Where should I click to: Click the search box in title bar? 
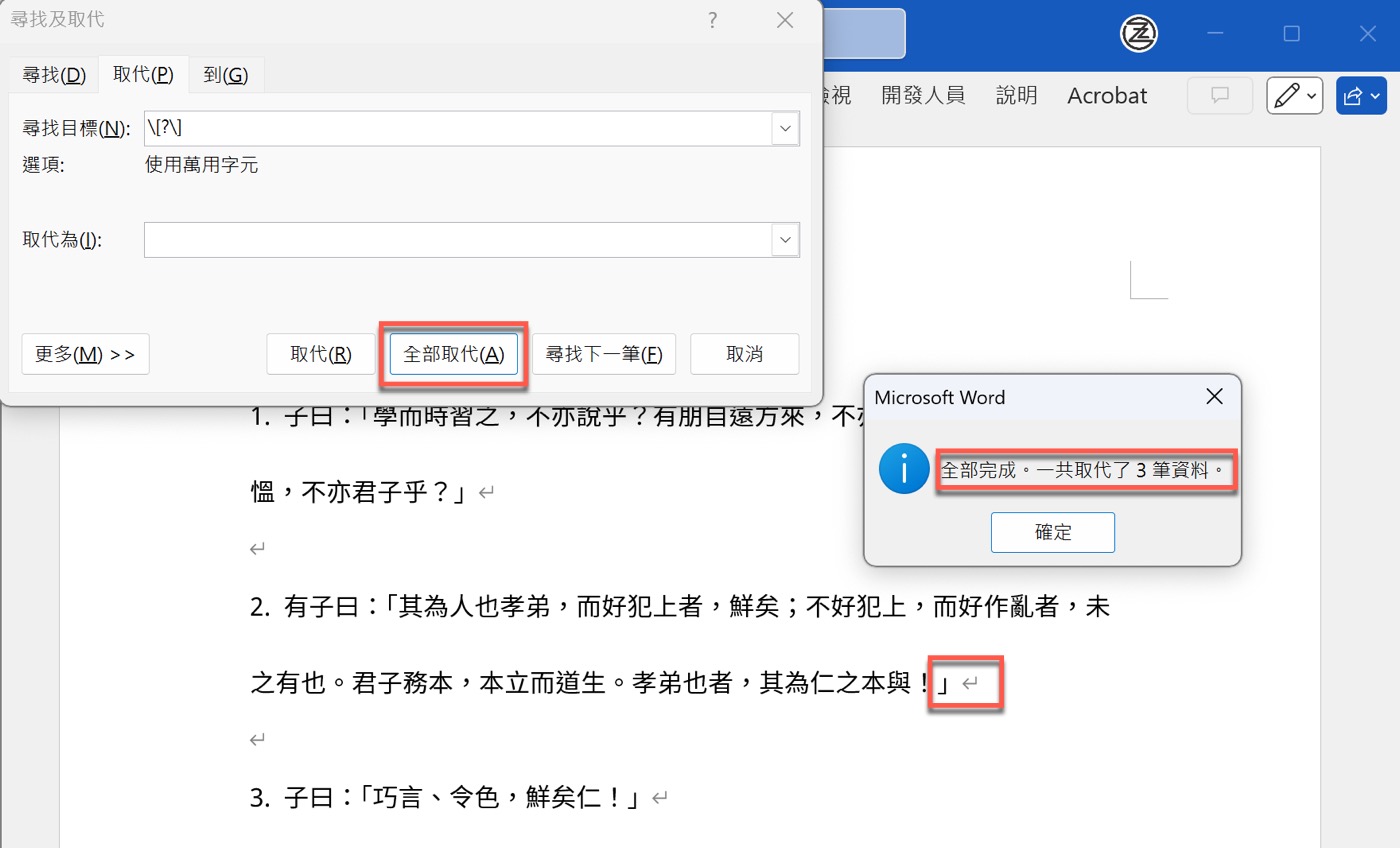[864, 34]
